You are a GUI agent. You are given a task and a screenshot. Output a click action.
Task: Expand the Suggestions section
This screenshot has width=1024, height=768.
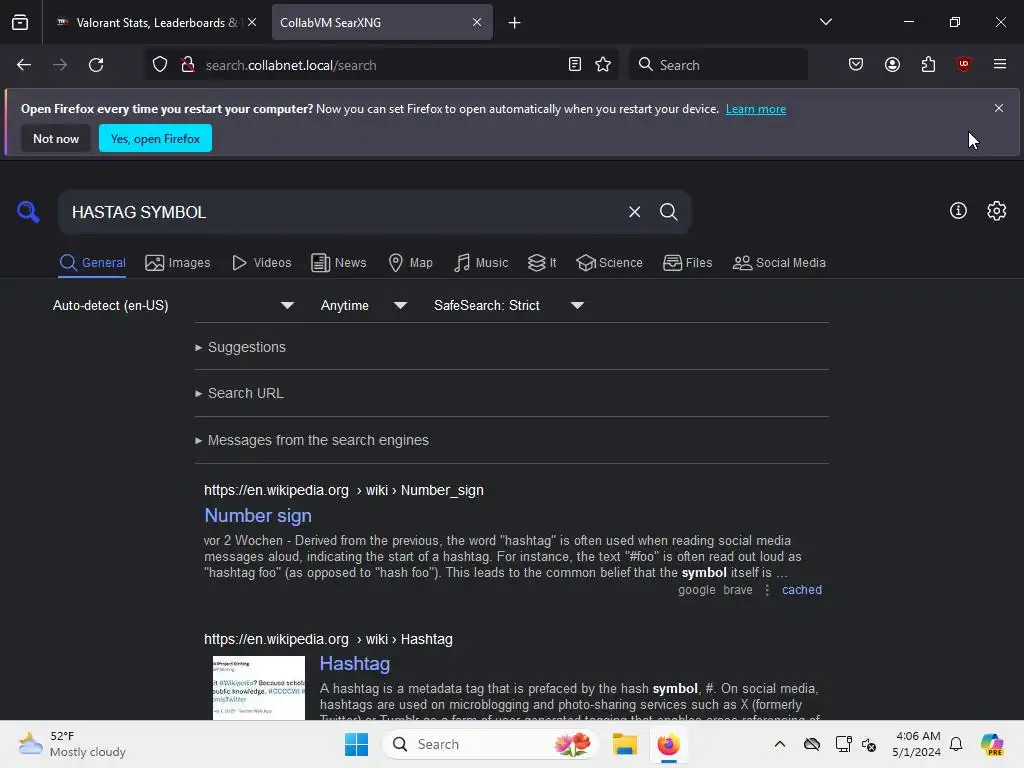point(240,347)
